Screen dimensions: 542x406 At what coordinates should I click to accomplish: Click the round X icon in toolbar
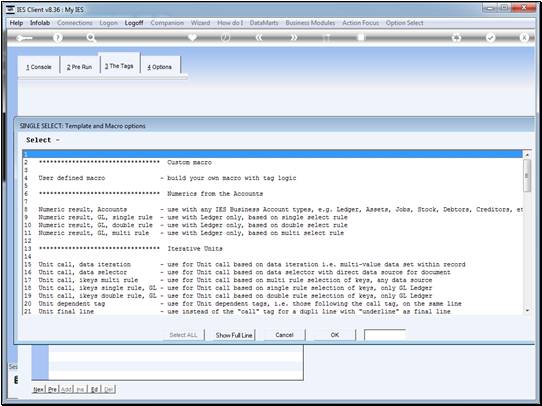524,38
